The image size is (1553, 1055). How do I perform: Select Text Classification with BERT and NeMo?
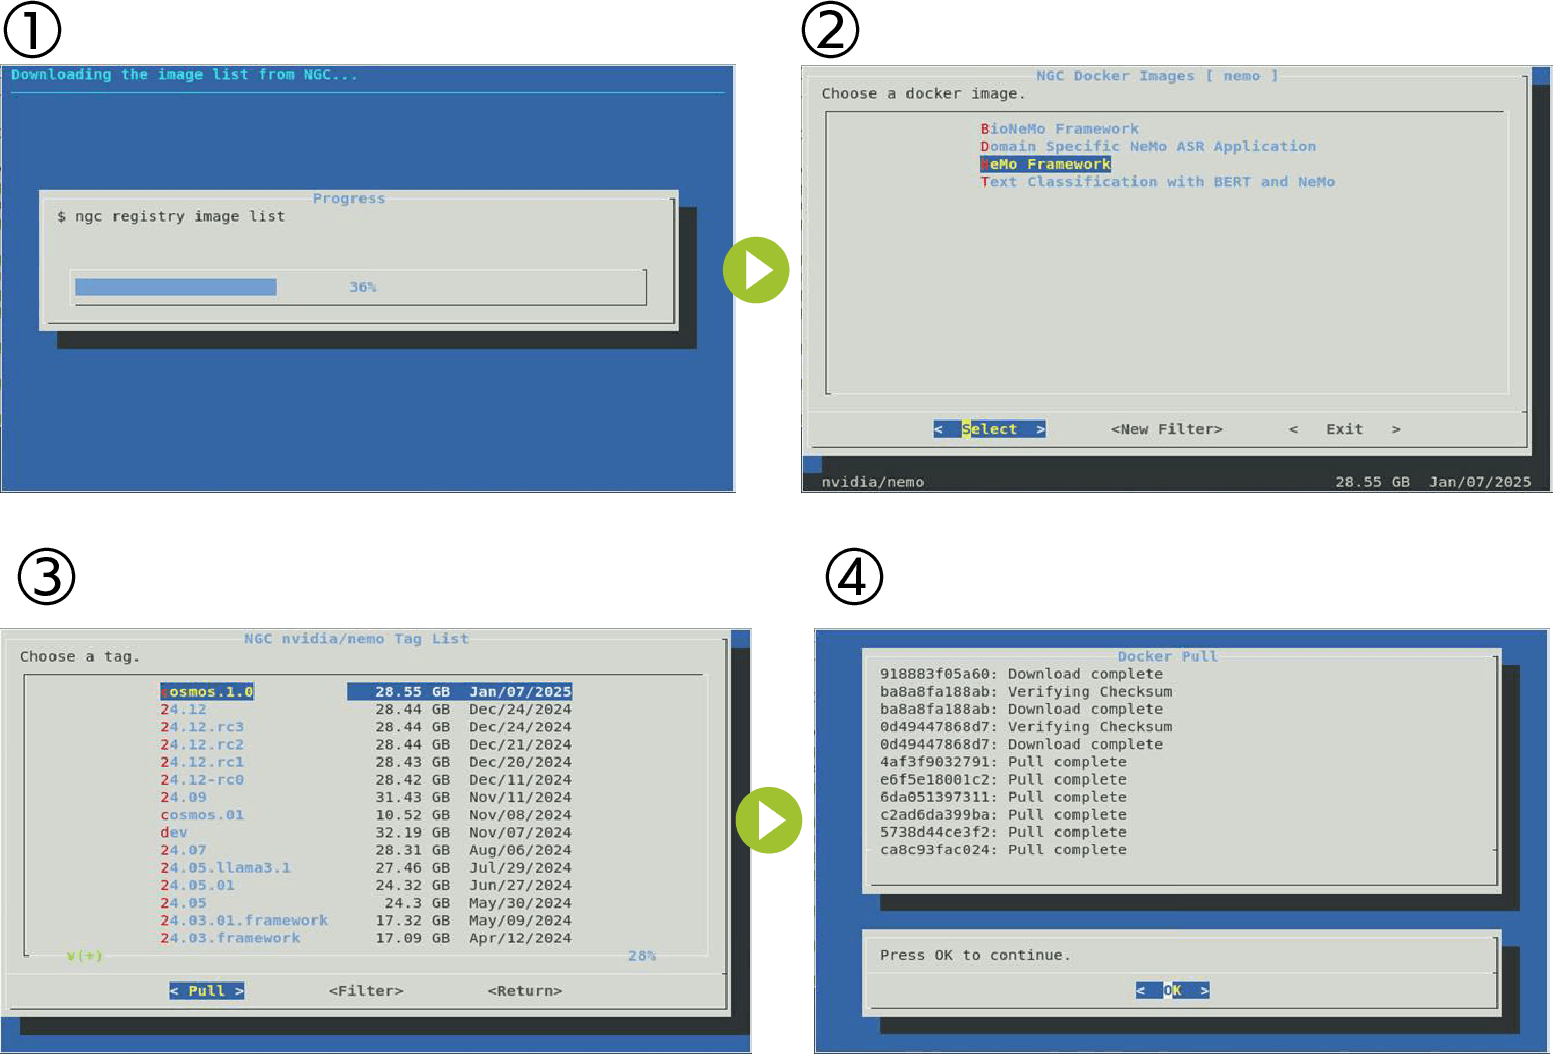(x=1157, y=182)
